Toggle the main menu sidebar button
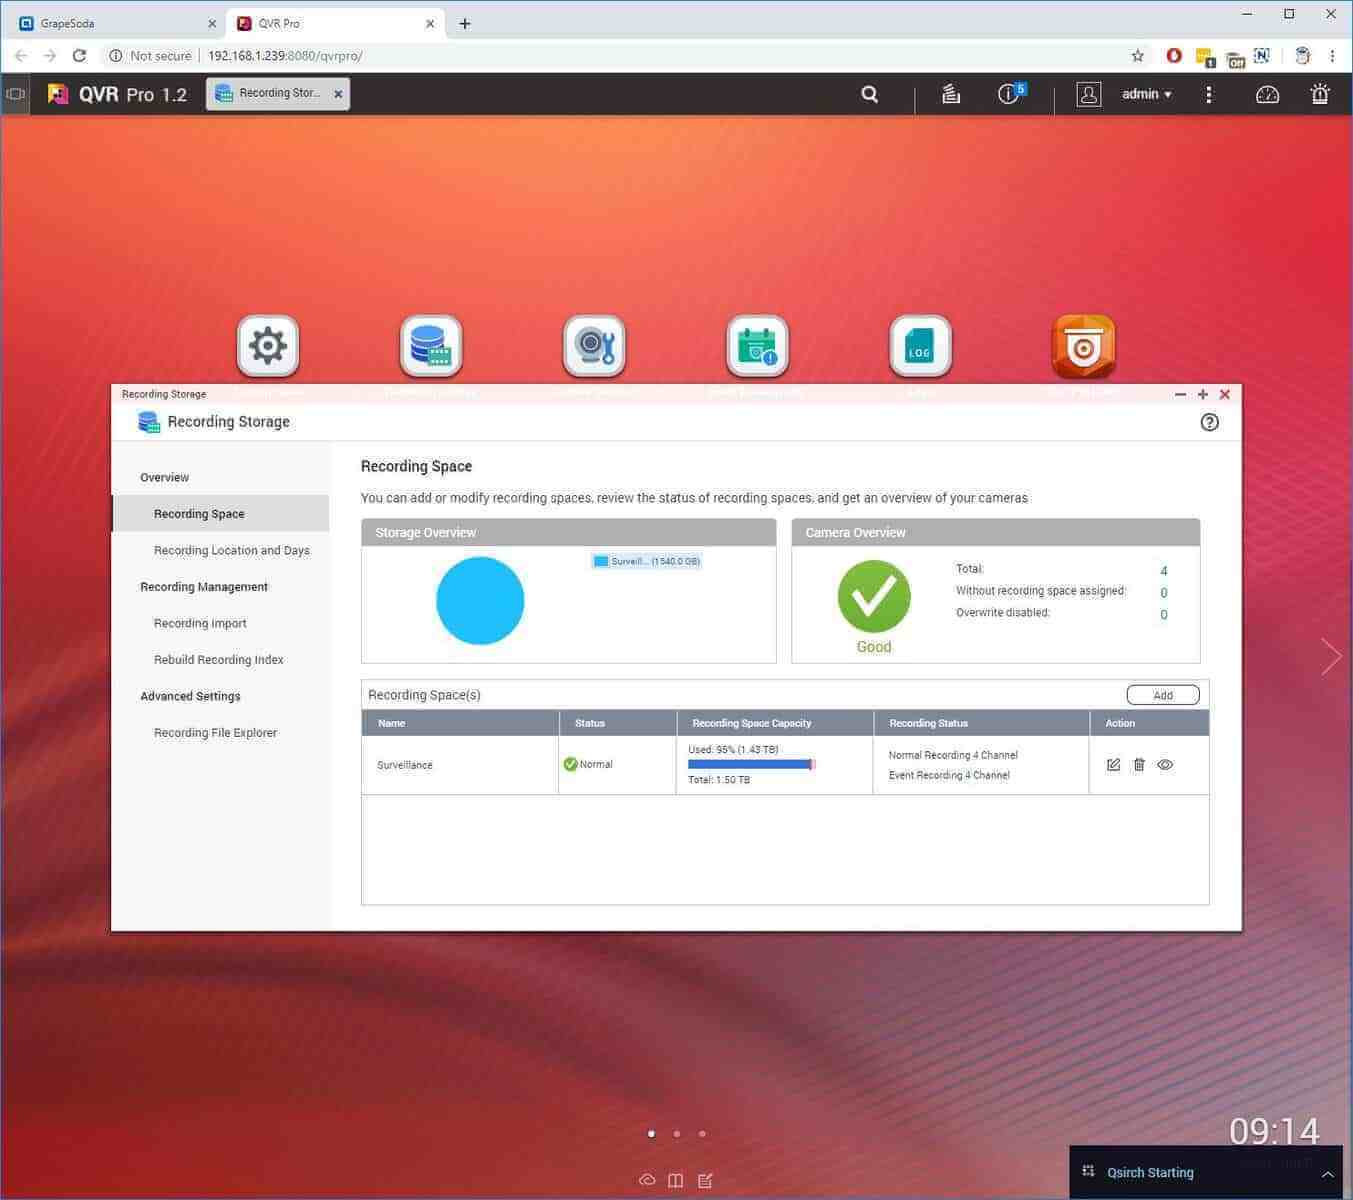 15,94
